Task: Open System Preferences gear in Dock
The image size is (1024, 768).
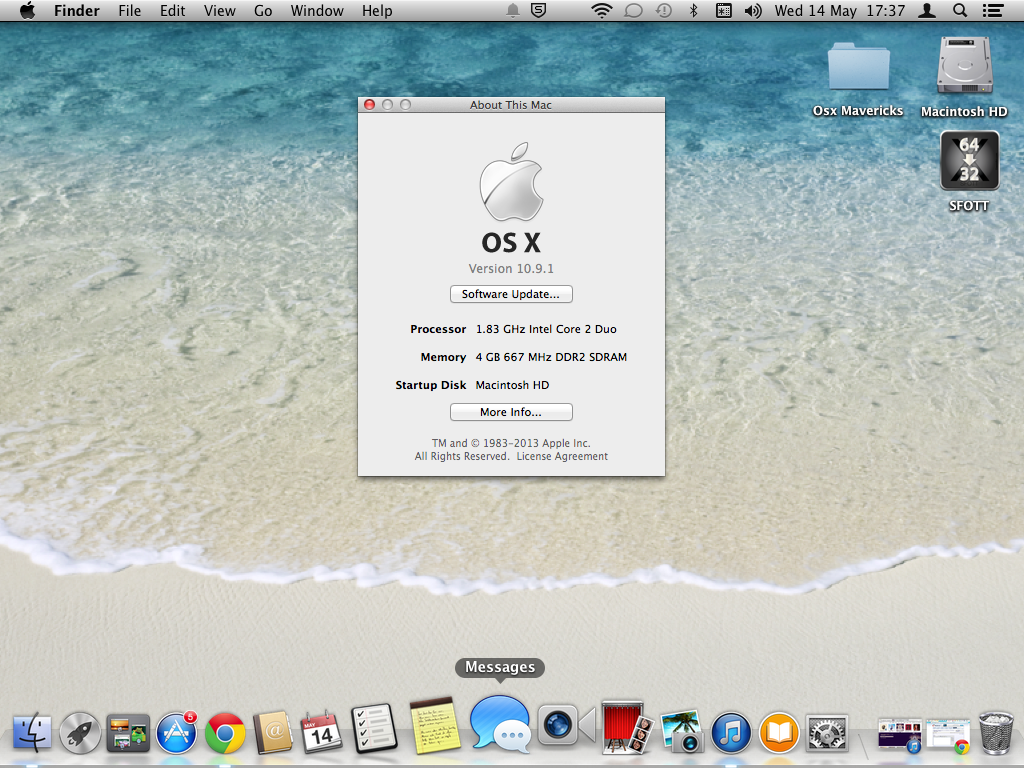Action: [x=827, y=732]
